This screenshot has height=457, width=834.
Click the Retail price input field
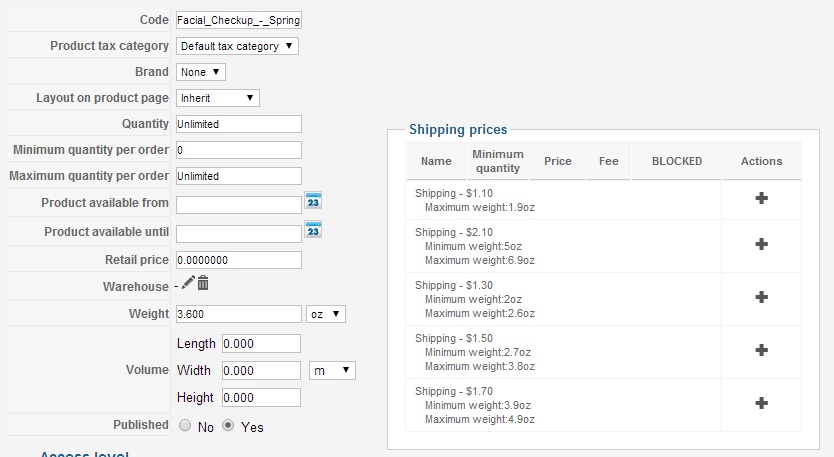tap(238, 260)
